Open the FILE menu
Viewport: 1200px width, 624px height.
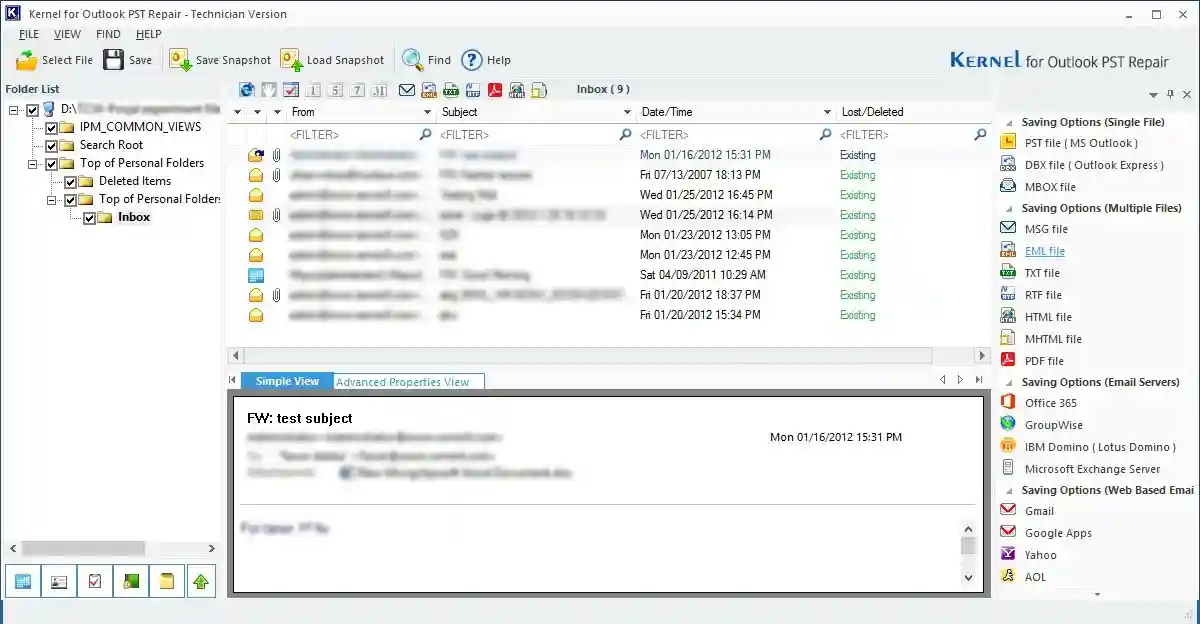[29, 34]
